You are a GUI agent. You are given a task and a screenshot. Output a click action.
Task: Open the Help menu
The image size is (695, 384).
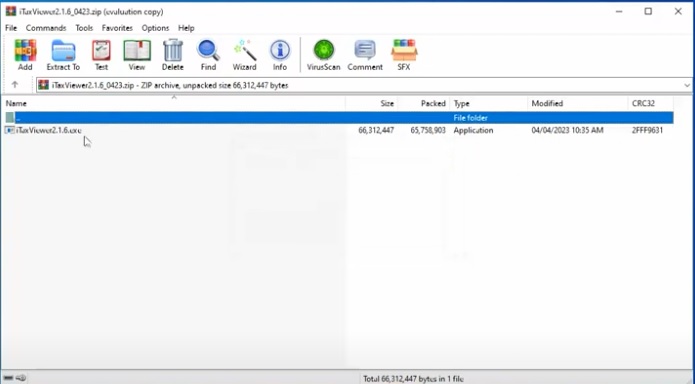186,28
